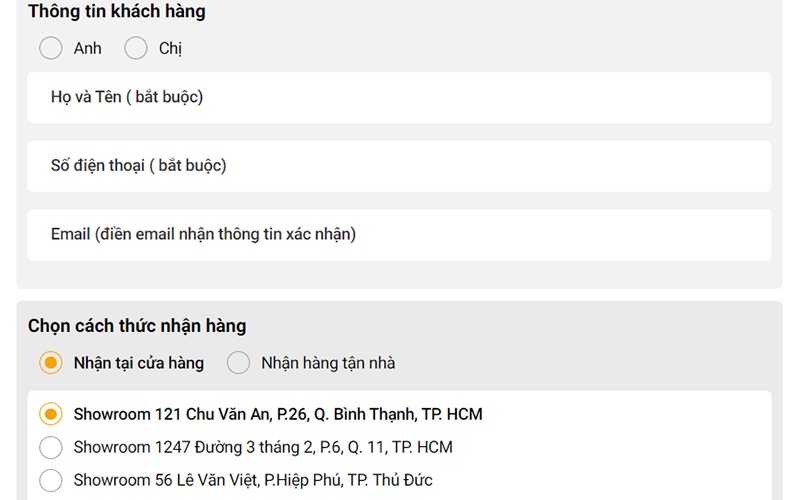800x500 pixels.
Task: Focus the Số điện thoại input field
Action: (x=399, y=166)
